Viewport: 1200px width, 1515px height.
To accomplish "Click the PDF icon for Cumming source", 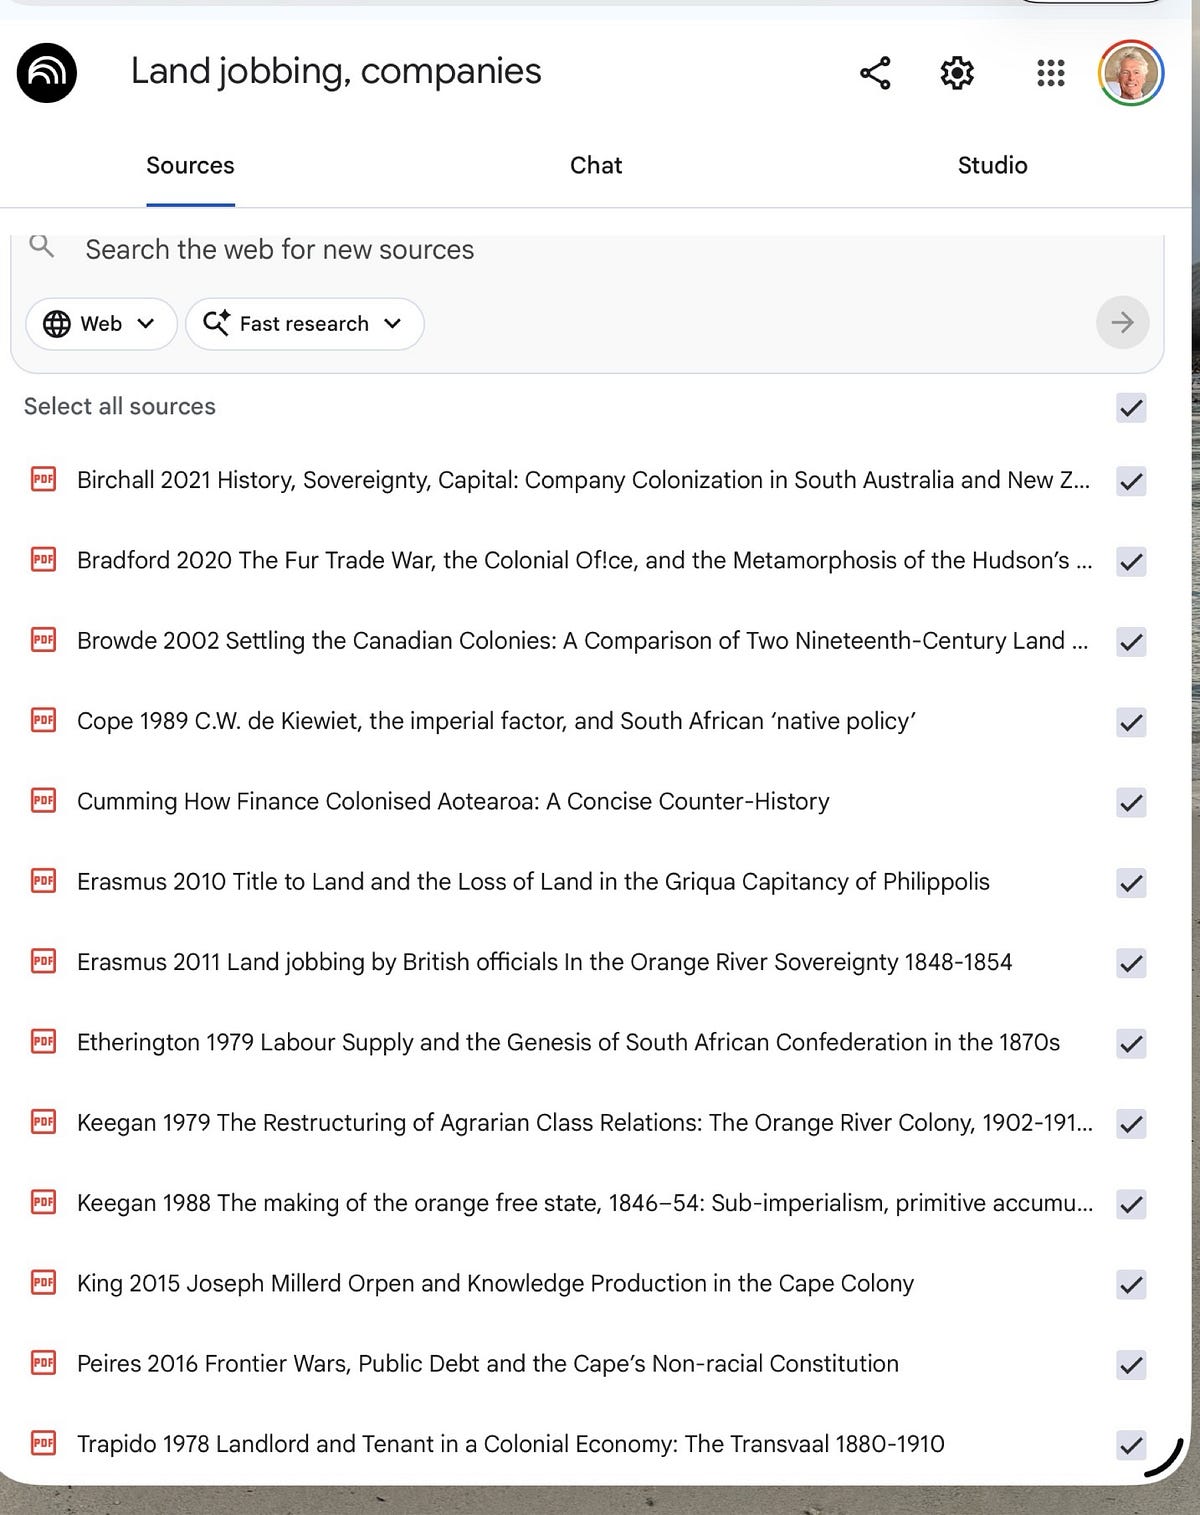I will point(43,801).
